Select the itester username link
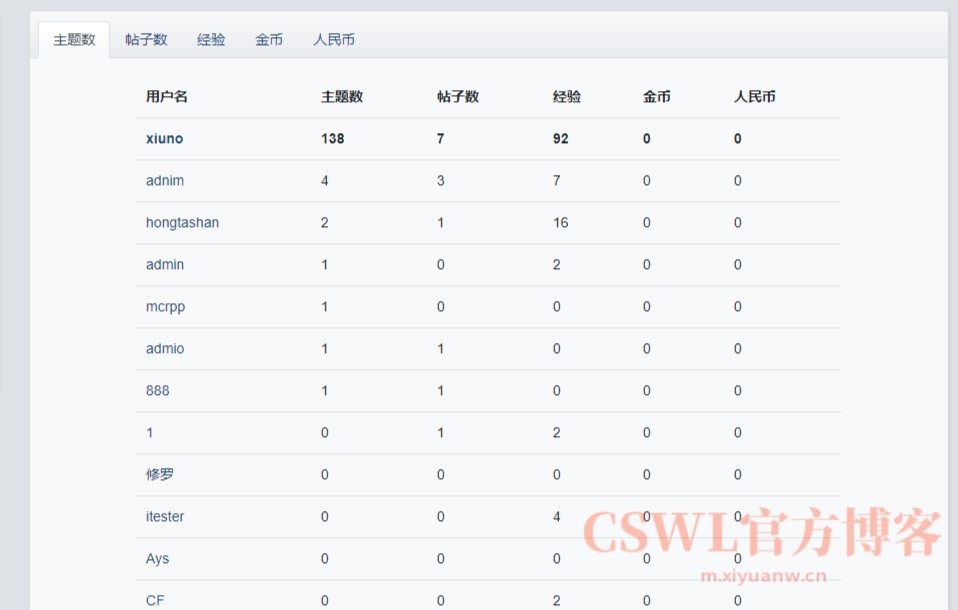 tap(165, 517)
